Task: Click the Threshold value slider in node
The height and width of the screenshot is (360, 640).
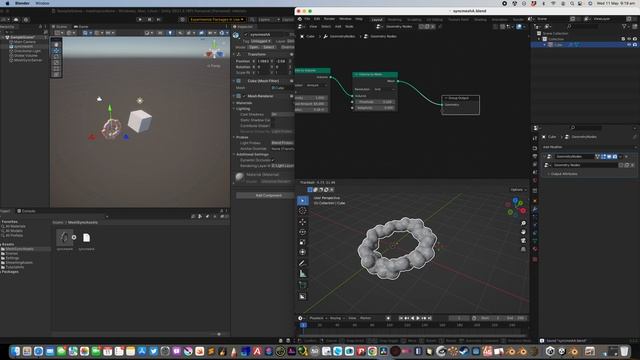Action: [376, 102]
